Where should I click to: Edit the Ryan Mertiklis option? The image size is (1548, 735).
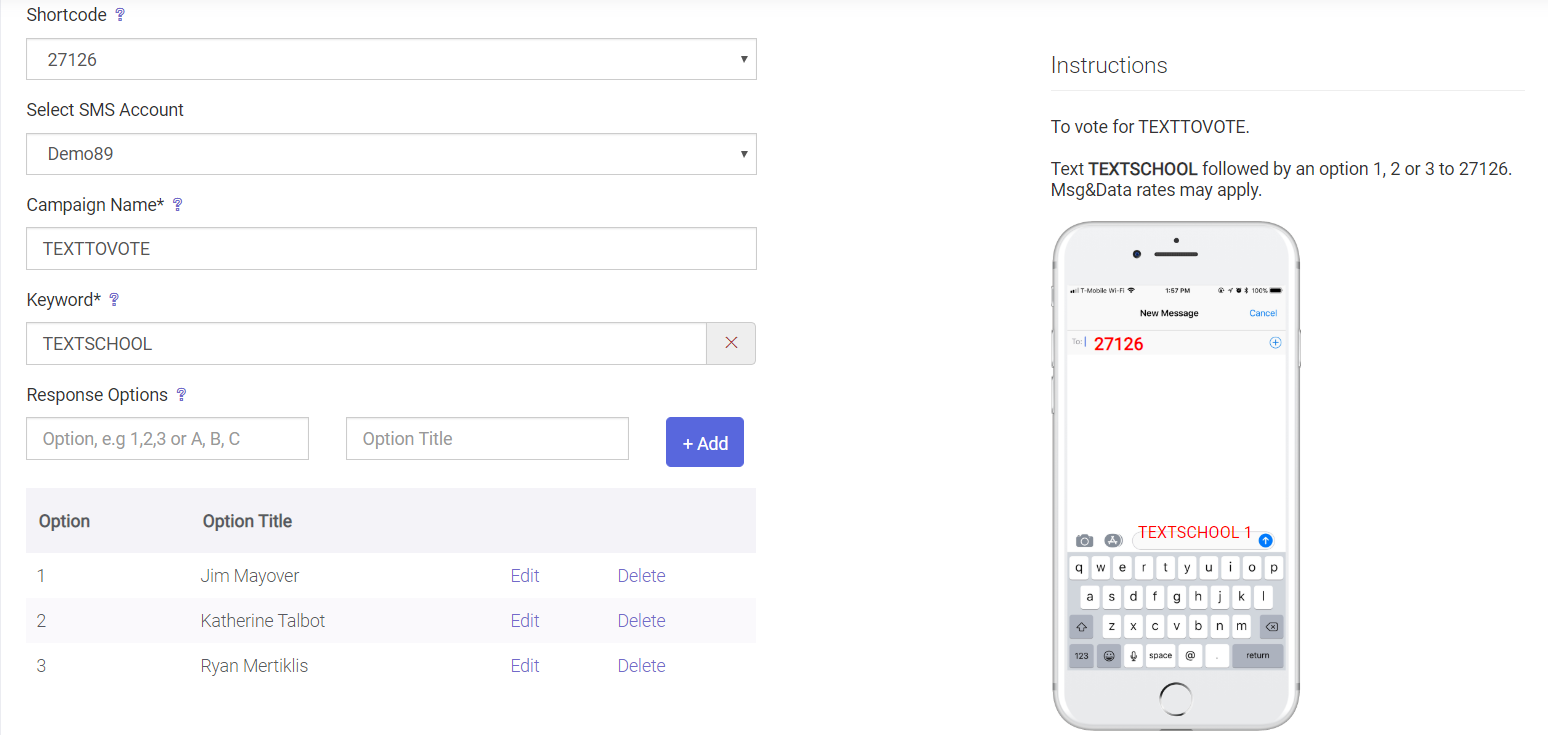pos(525,666)
